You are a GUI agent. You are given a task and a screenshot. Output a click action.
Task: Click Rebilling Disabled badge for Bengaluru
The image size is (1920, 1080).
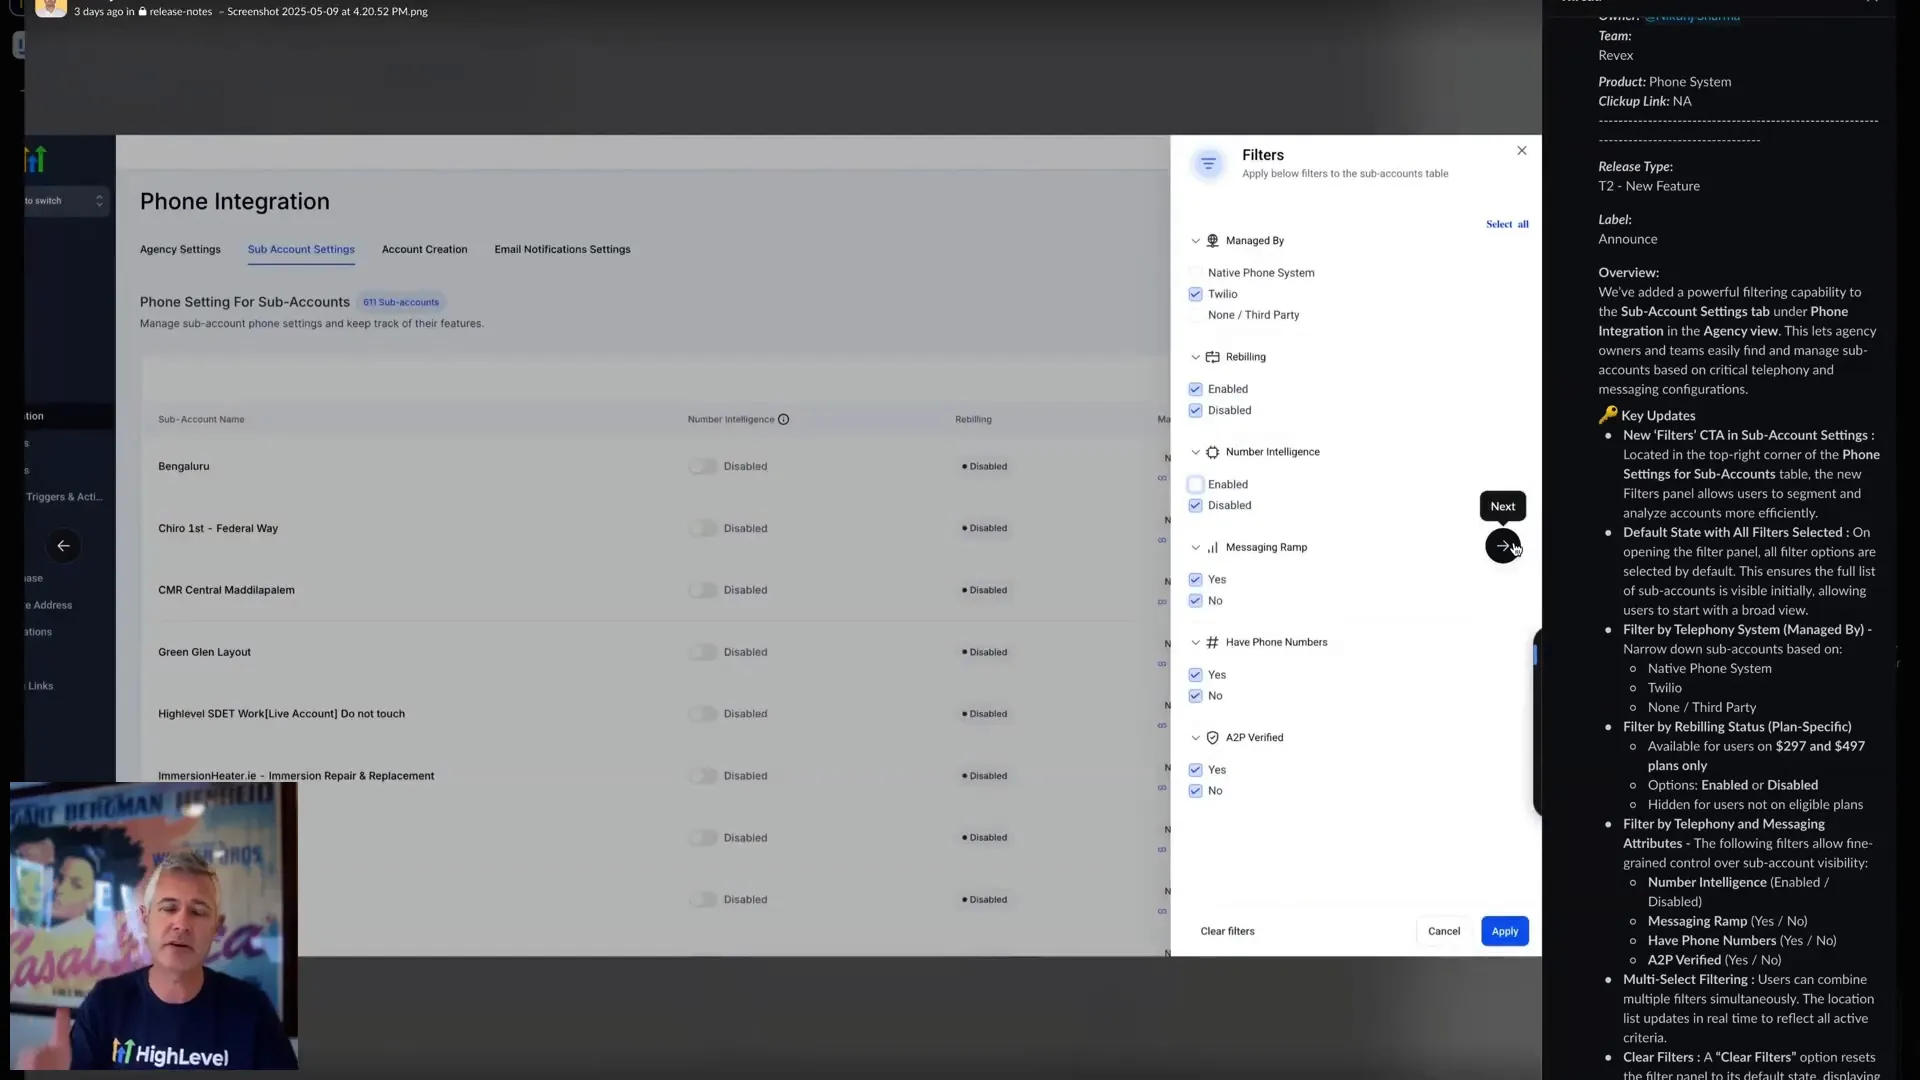tap(985, 467)
